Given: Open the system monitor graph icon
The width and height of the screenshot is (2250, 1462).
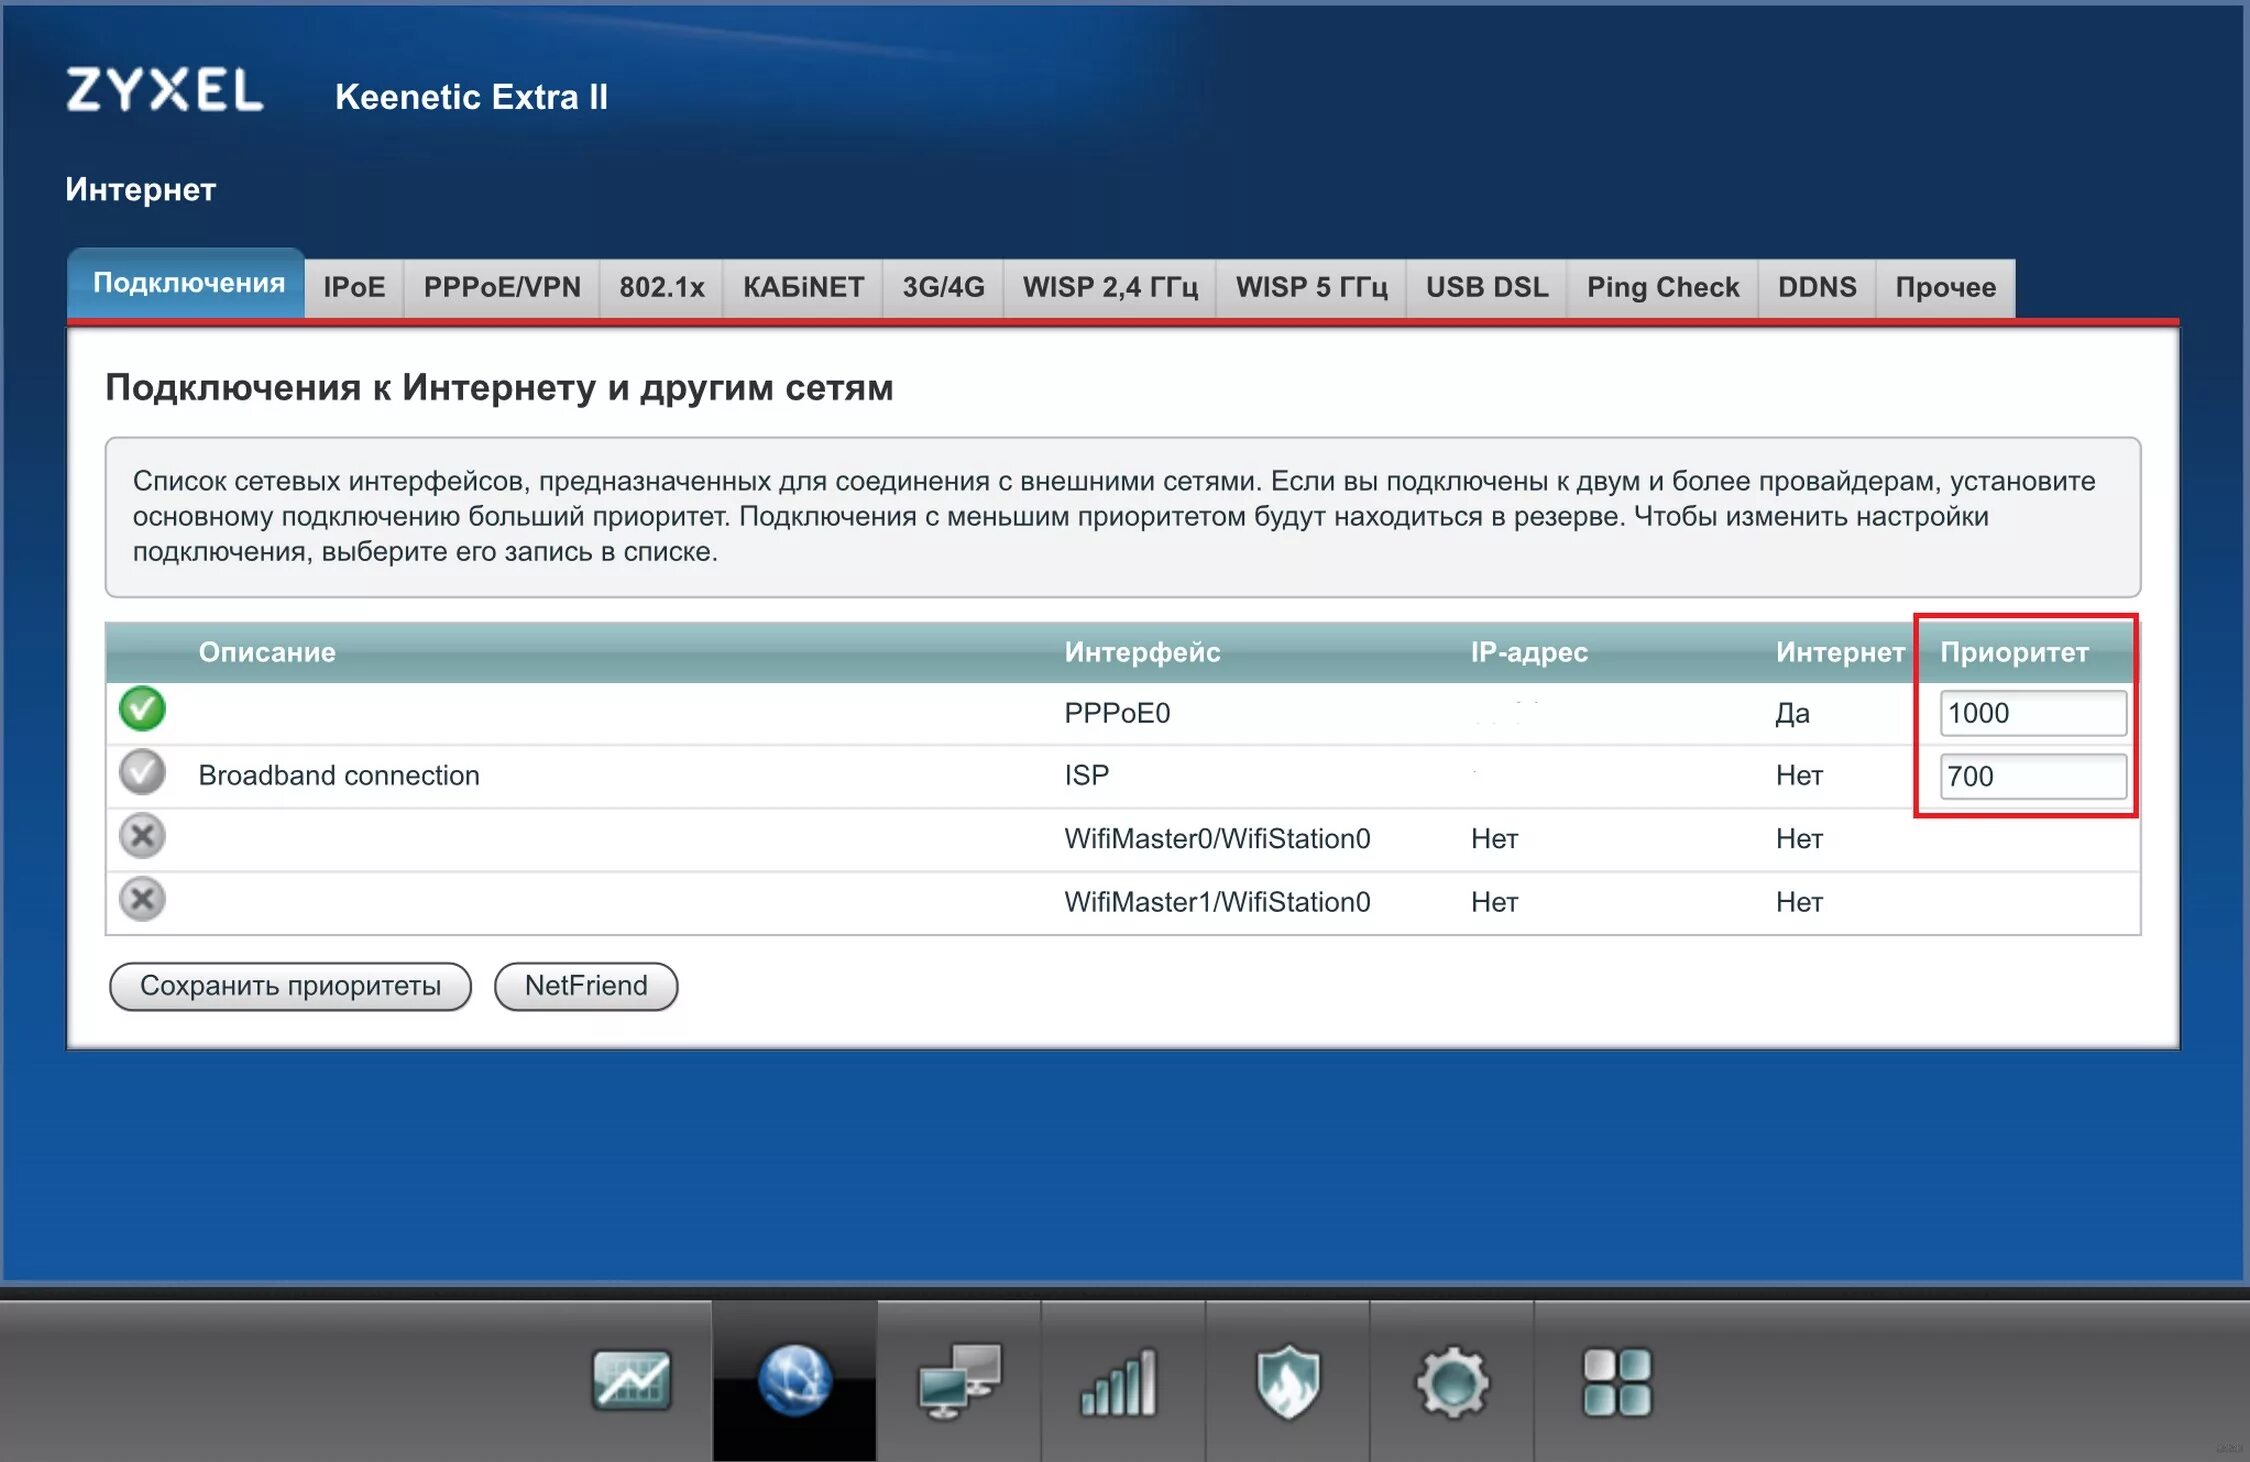Looking at the screenshot, I should point(631,1380).
